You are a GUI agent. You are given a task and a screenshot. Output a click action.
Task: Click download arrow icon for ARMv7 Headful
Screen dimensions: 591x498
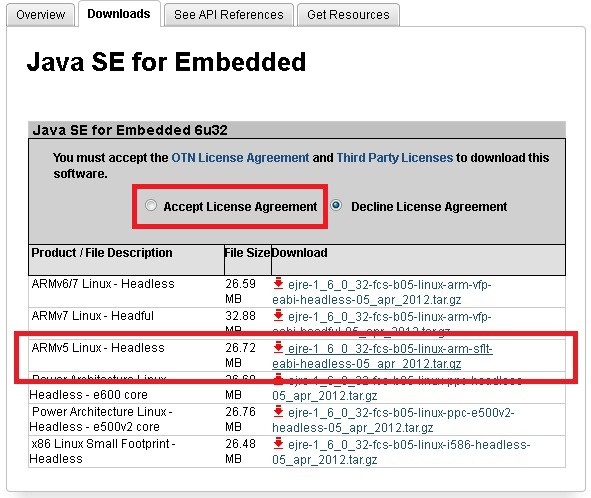pos(278,316)
